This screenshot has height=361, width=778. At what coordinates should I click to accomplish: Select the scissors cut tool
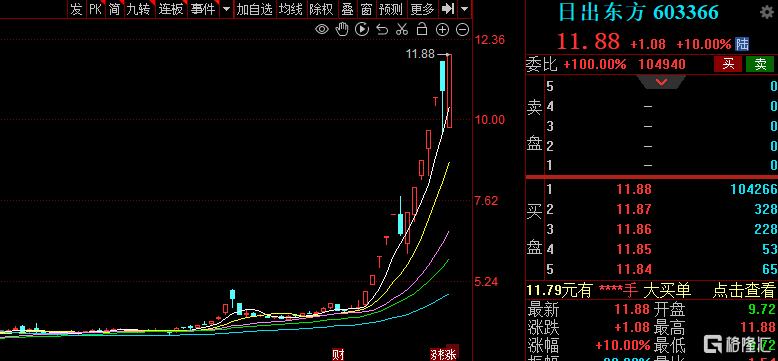click(402, 30)
